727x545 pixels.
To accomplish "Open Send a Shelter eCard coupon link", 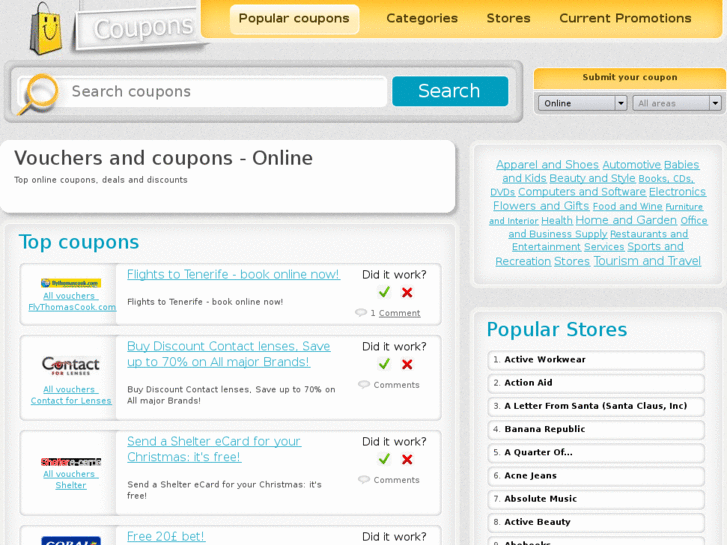I will [x=214, y=449].
